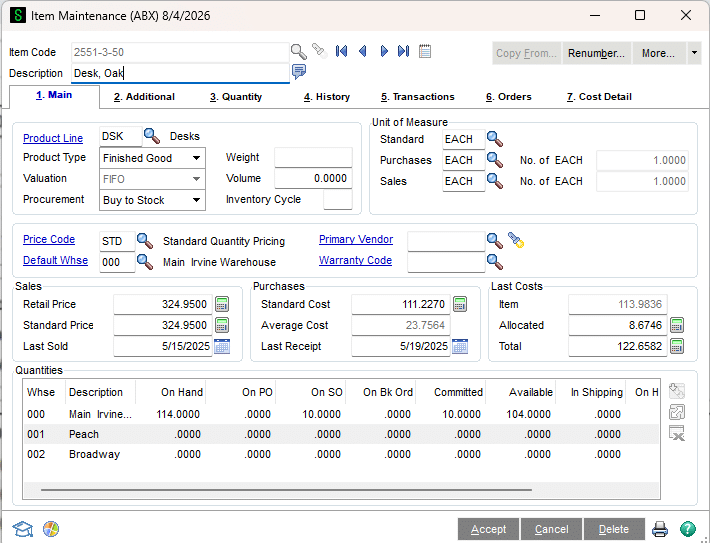Click the Accept button

[x=489, y=529]
